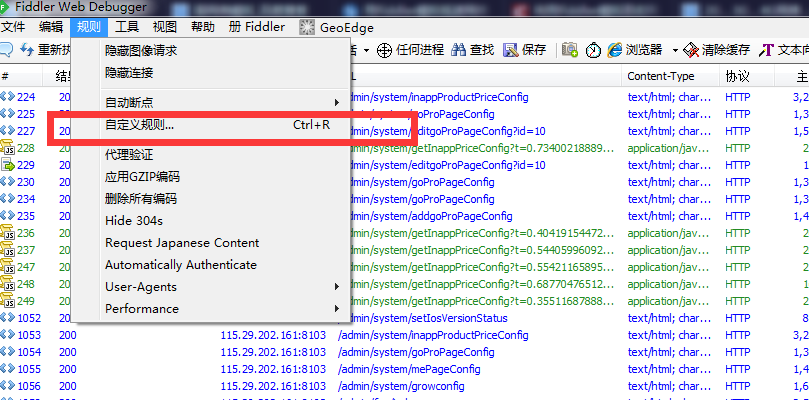
Task: Click the 文本向导 T wizard icon
Action: point(767,50)
